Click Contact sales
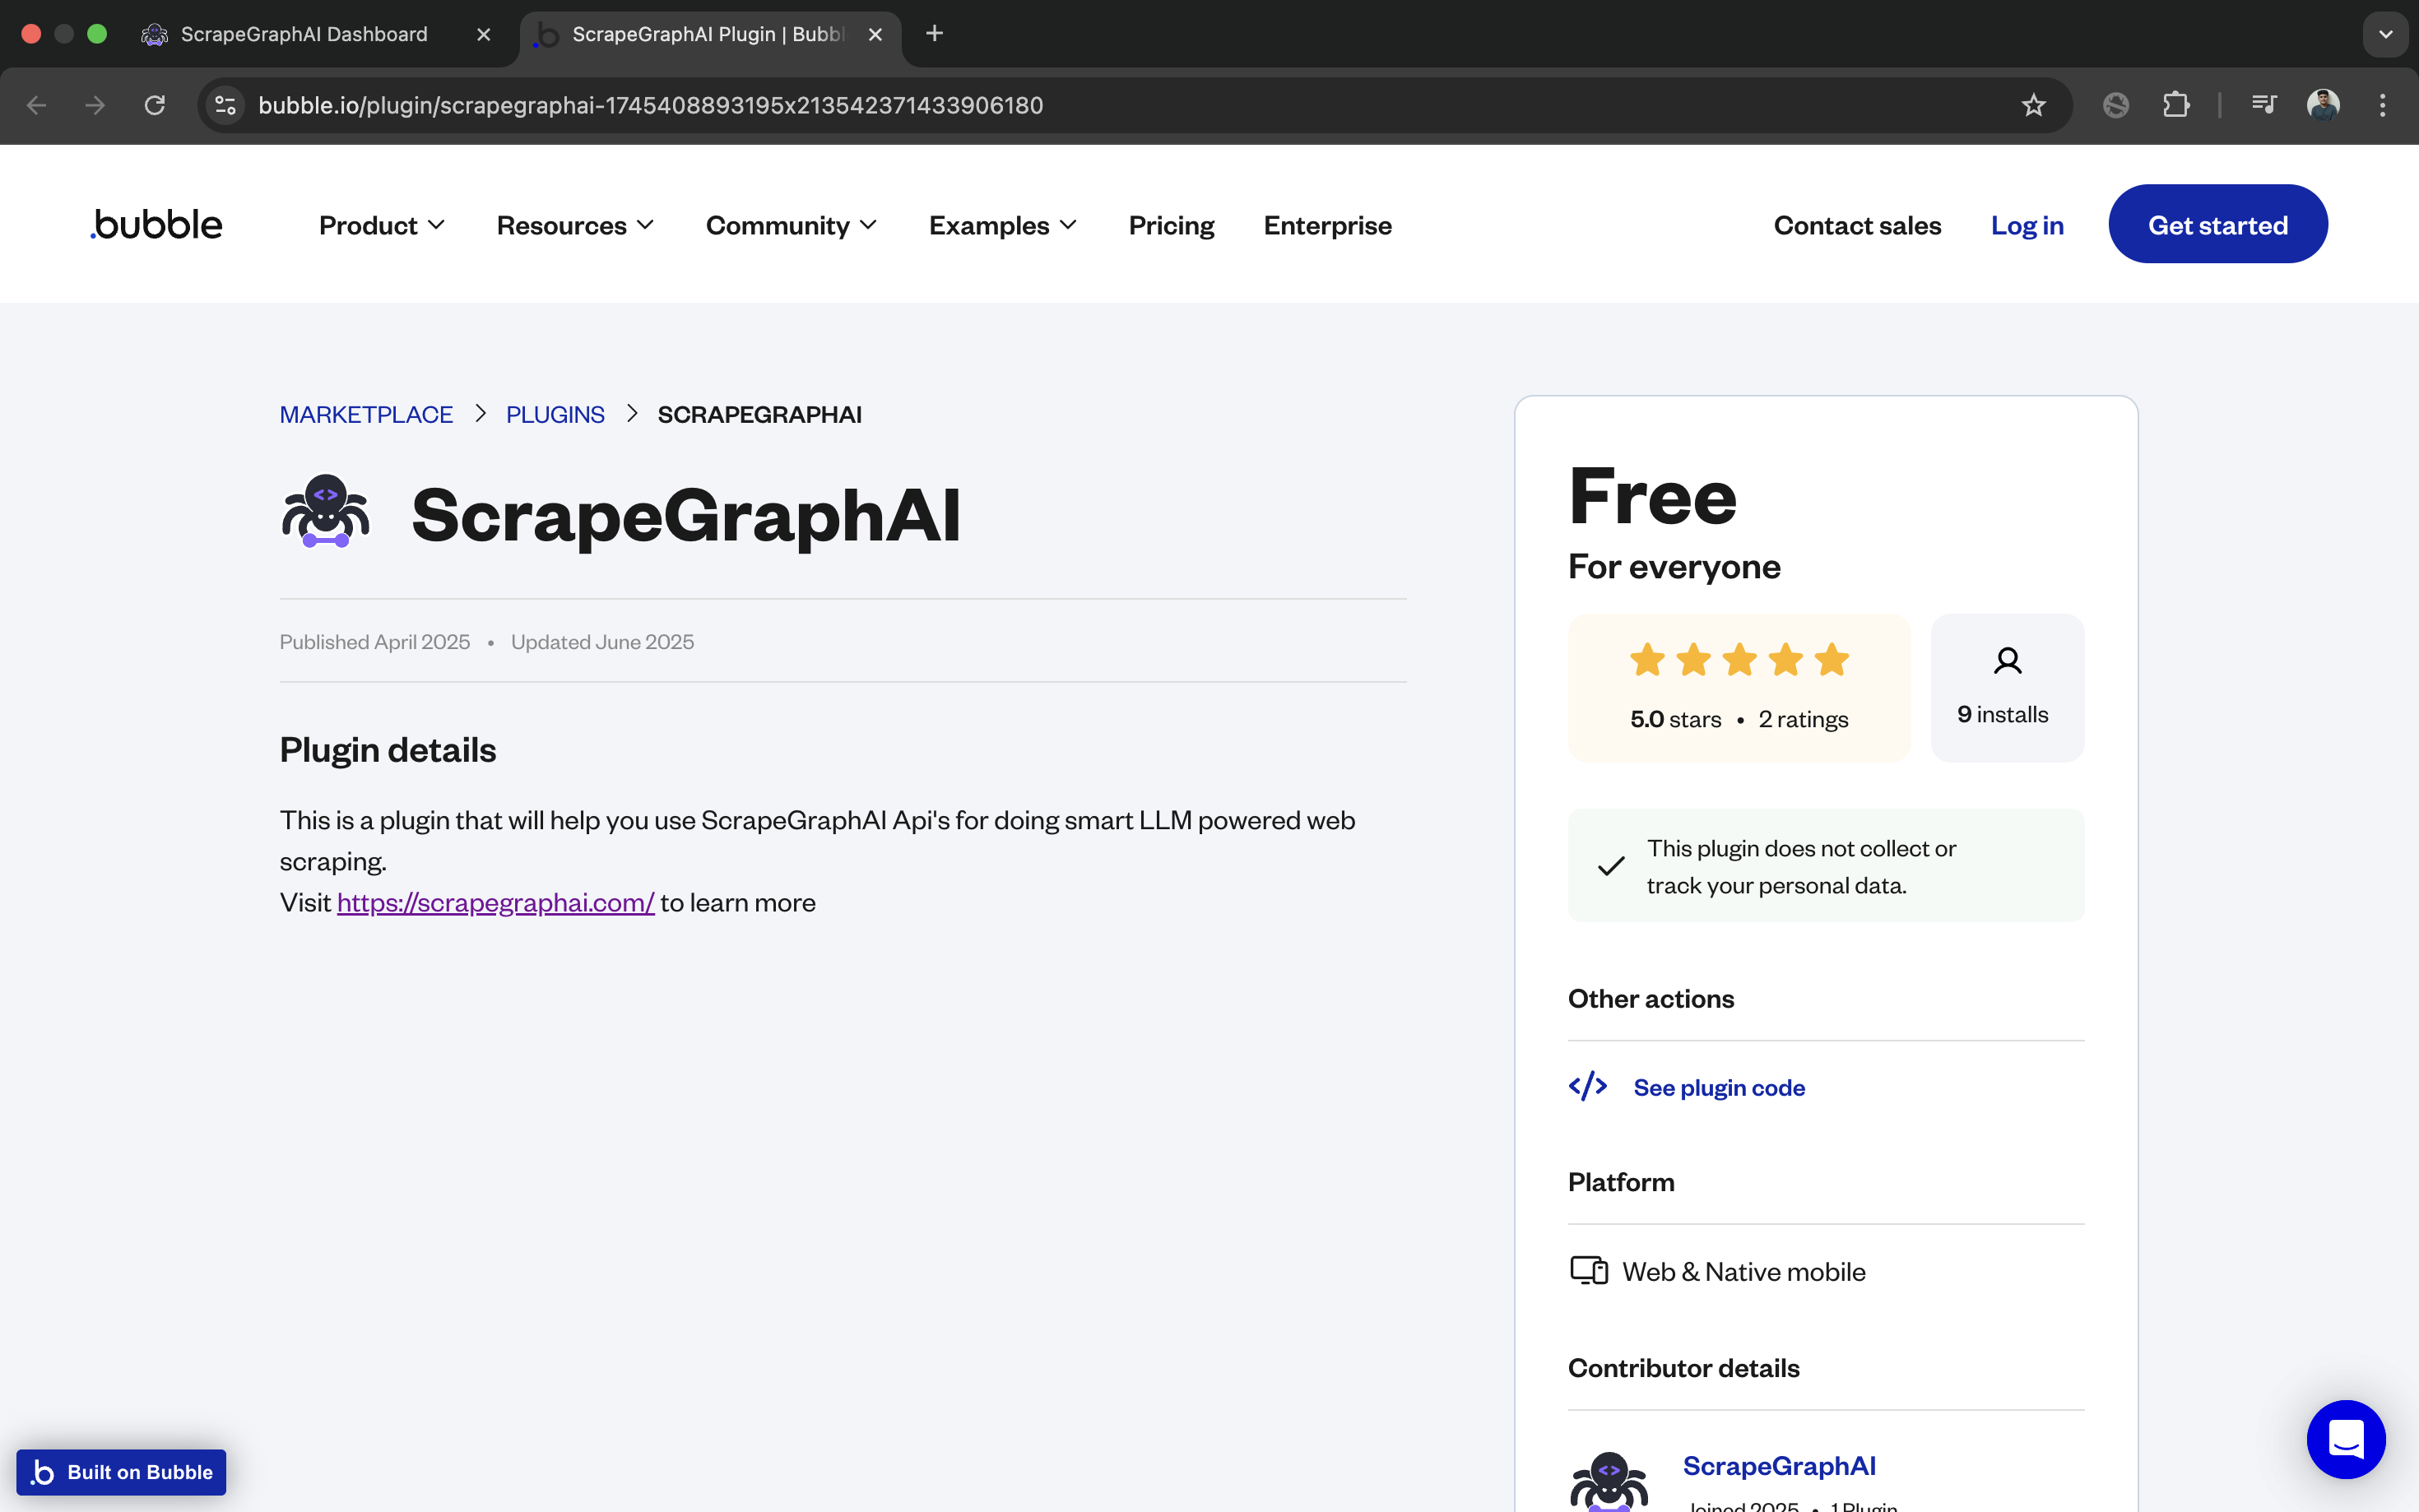This screenshot has height=1512, width=2419. click(1857, 226)
